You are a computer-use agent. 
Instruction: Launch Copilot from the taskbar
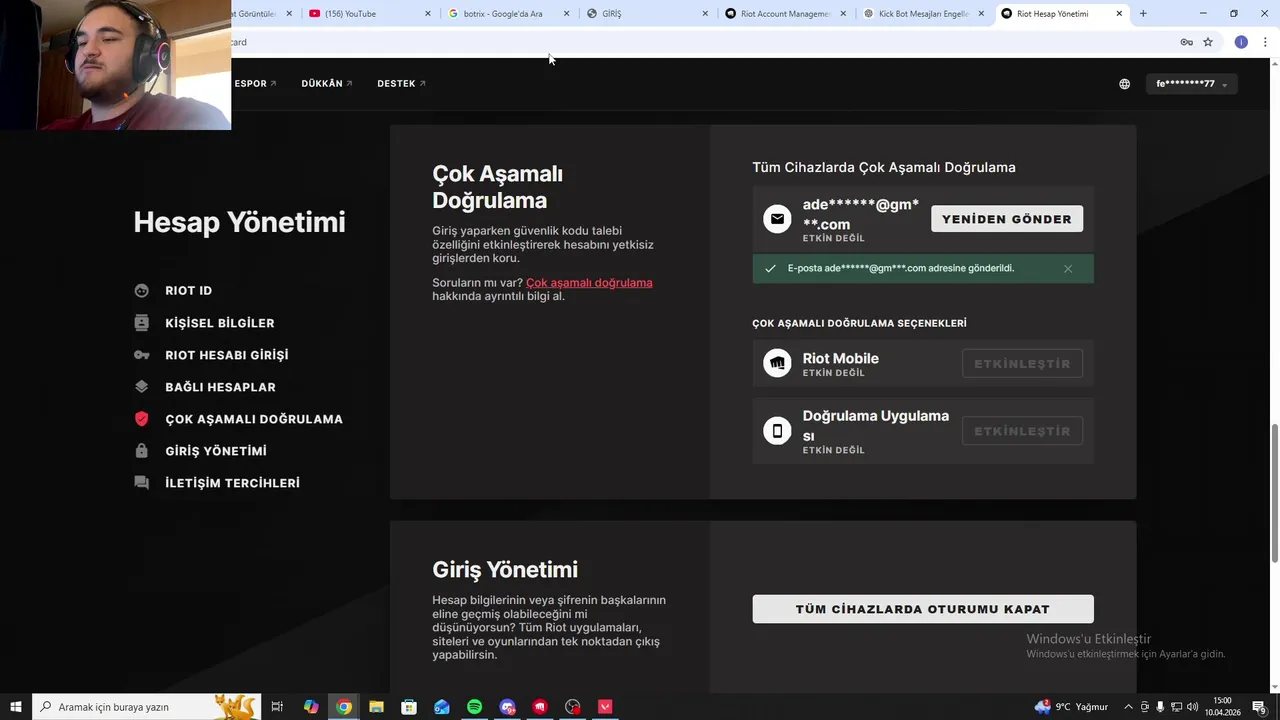(311, 707)
